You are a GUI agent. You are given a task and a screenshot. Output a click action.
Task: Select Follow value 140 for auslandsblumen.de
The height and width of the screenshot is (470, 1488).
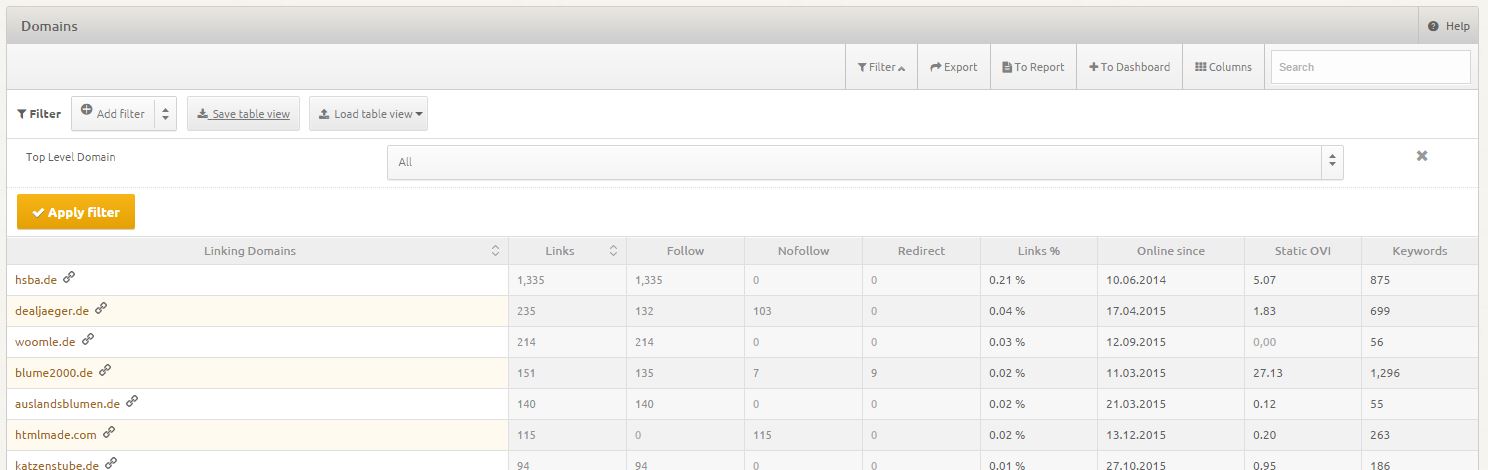coord(644,404)
